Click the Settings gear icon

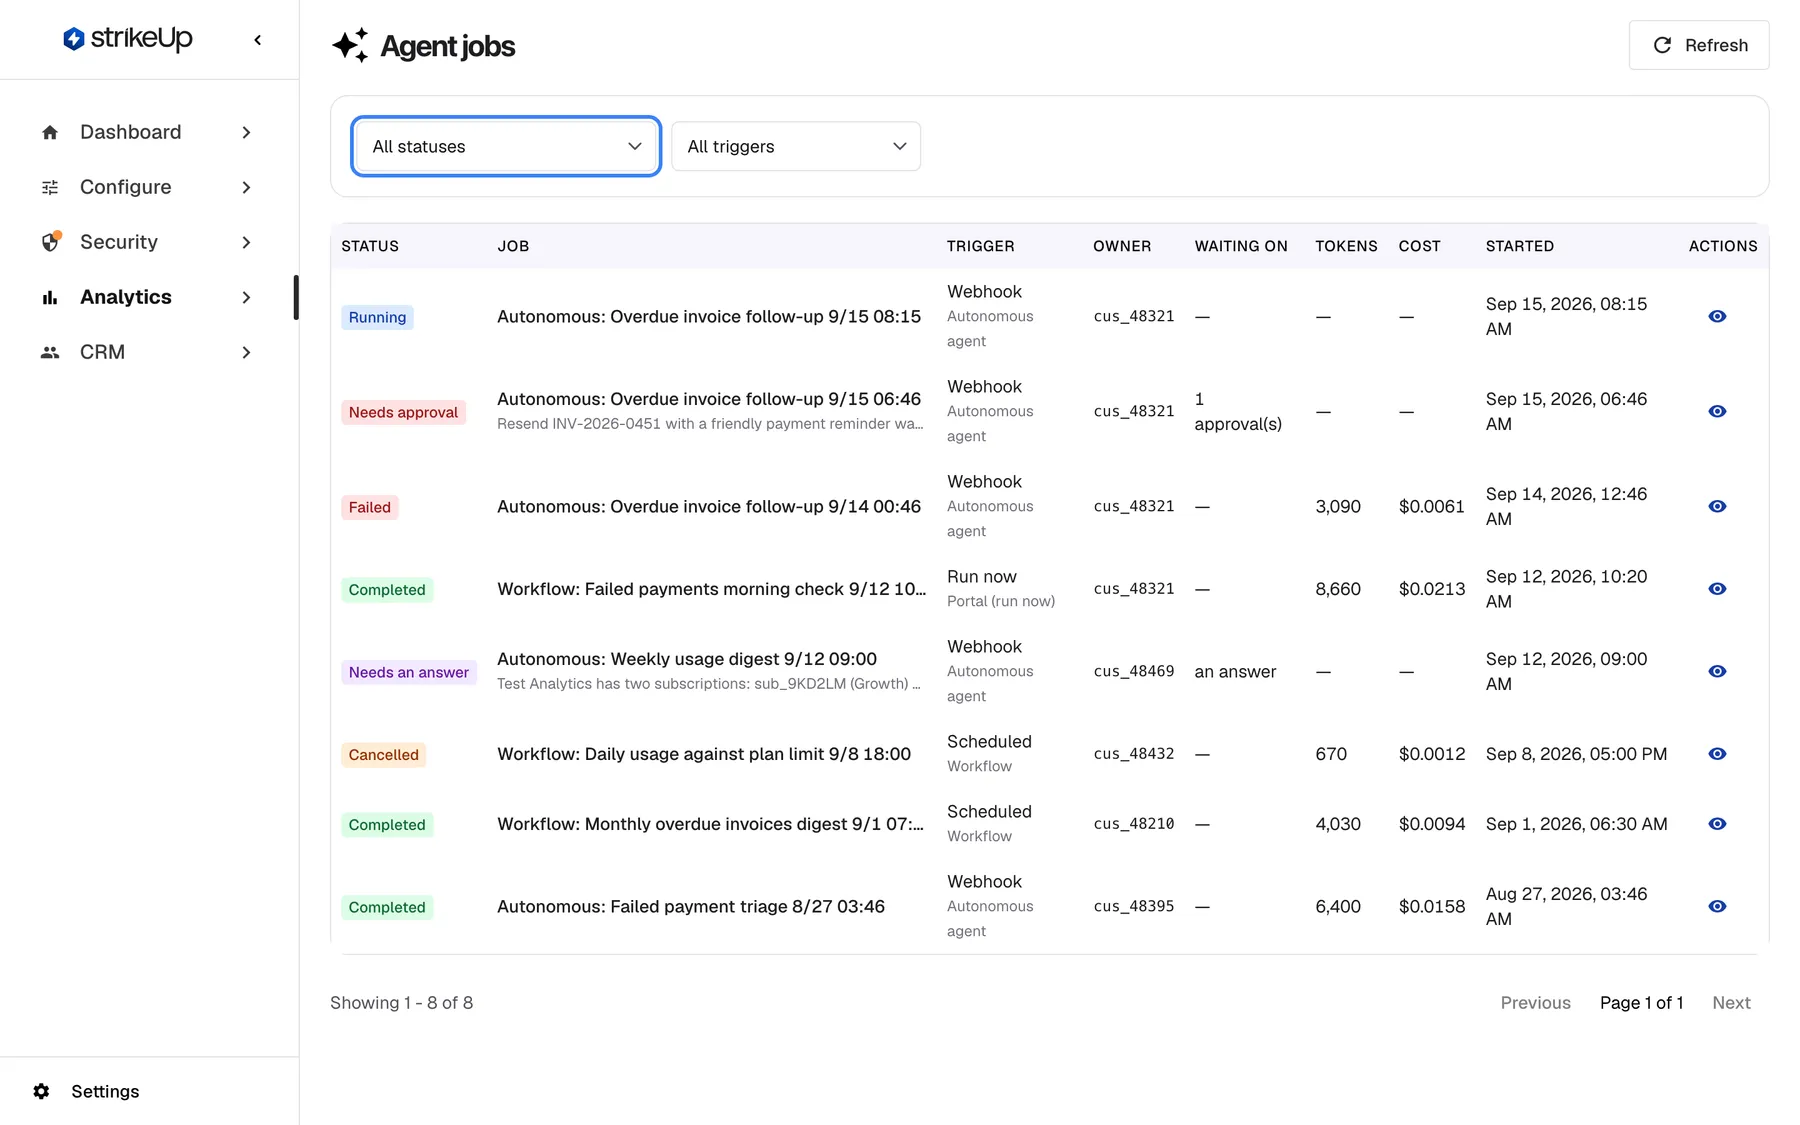click(41, 1091)
